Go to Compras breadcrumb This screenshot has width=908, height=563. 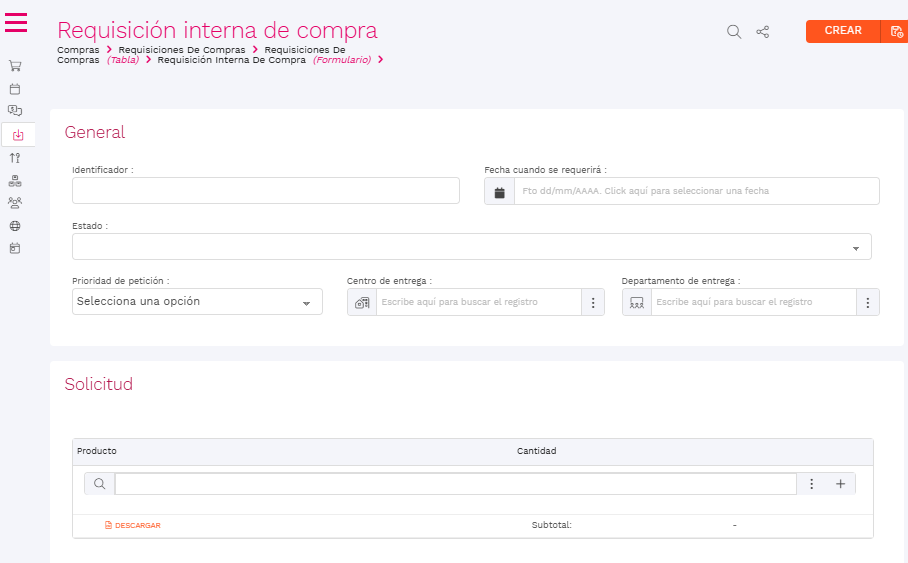tap(78, 49)
